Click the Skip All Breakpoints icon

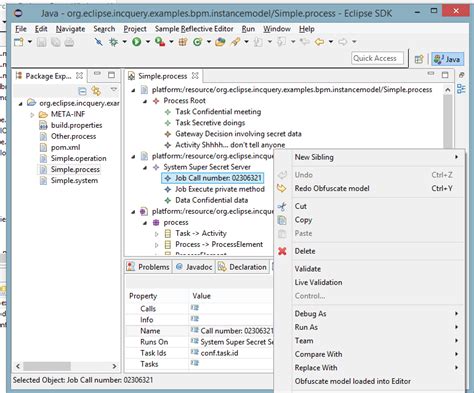tap(99, 42)
